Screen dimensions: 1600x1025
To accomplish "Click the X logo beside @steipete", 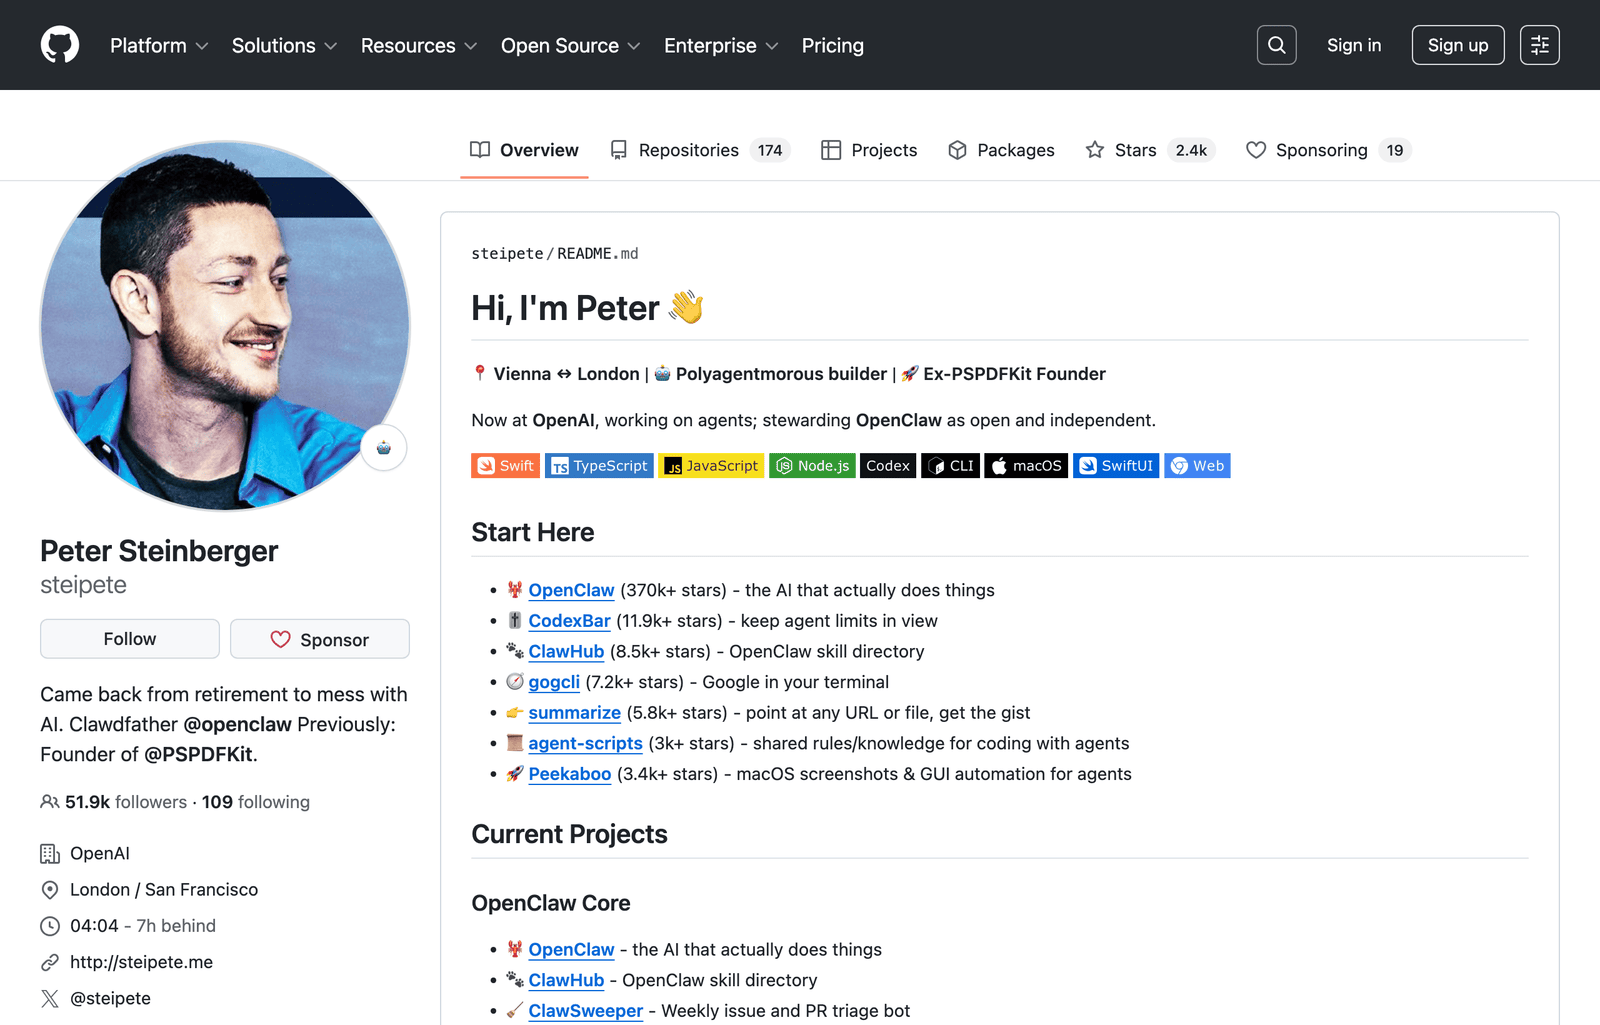I will (49, 998).
